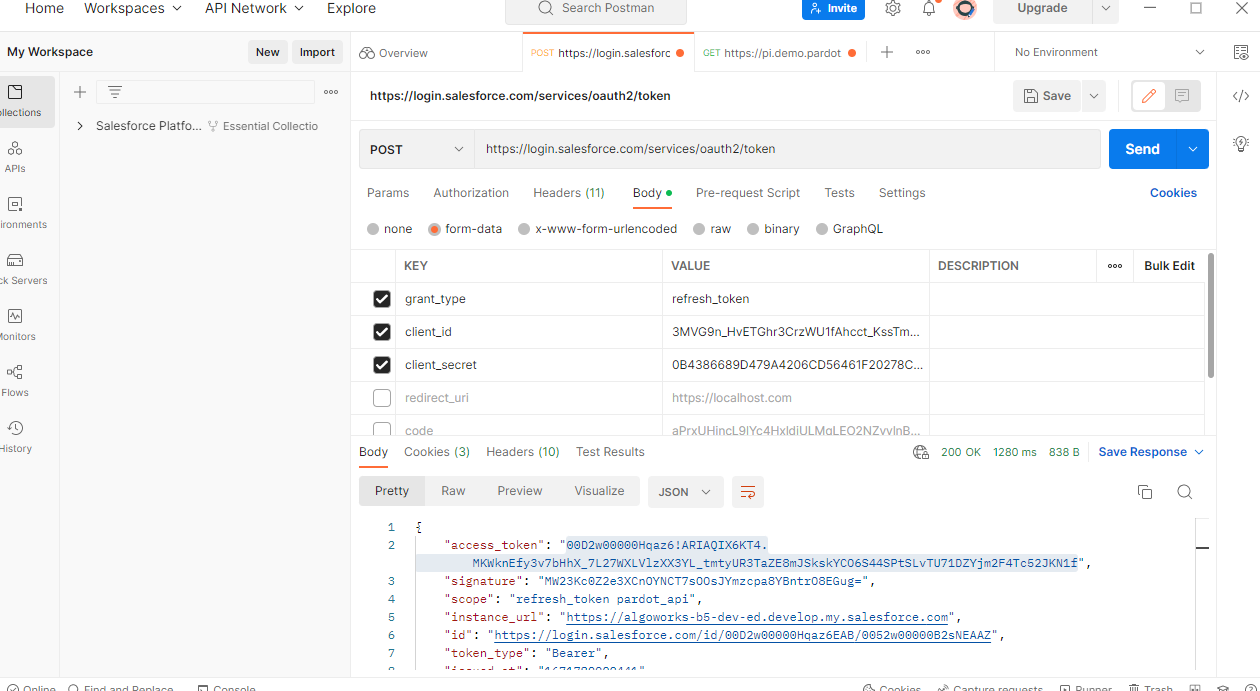The image size is (1260, 691).
Task: Open the POST method dropdown
Action: (417, 149)
